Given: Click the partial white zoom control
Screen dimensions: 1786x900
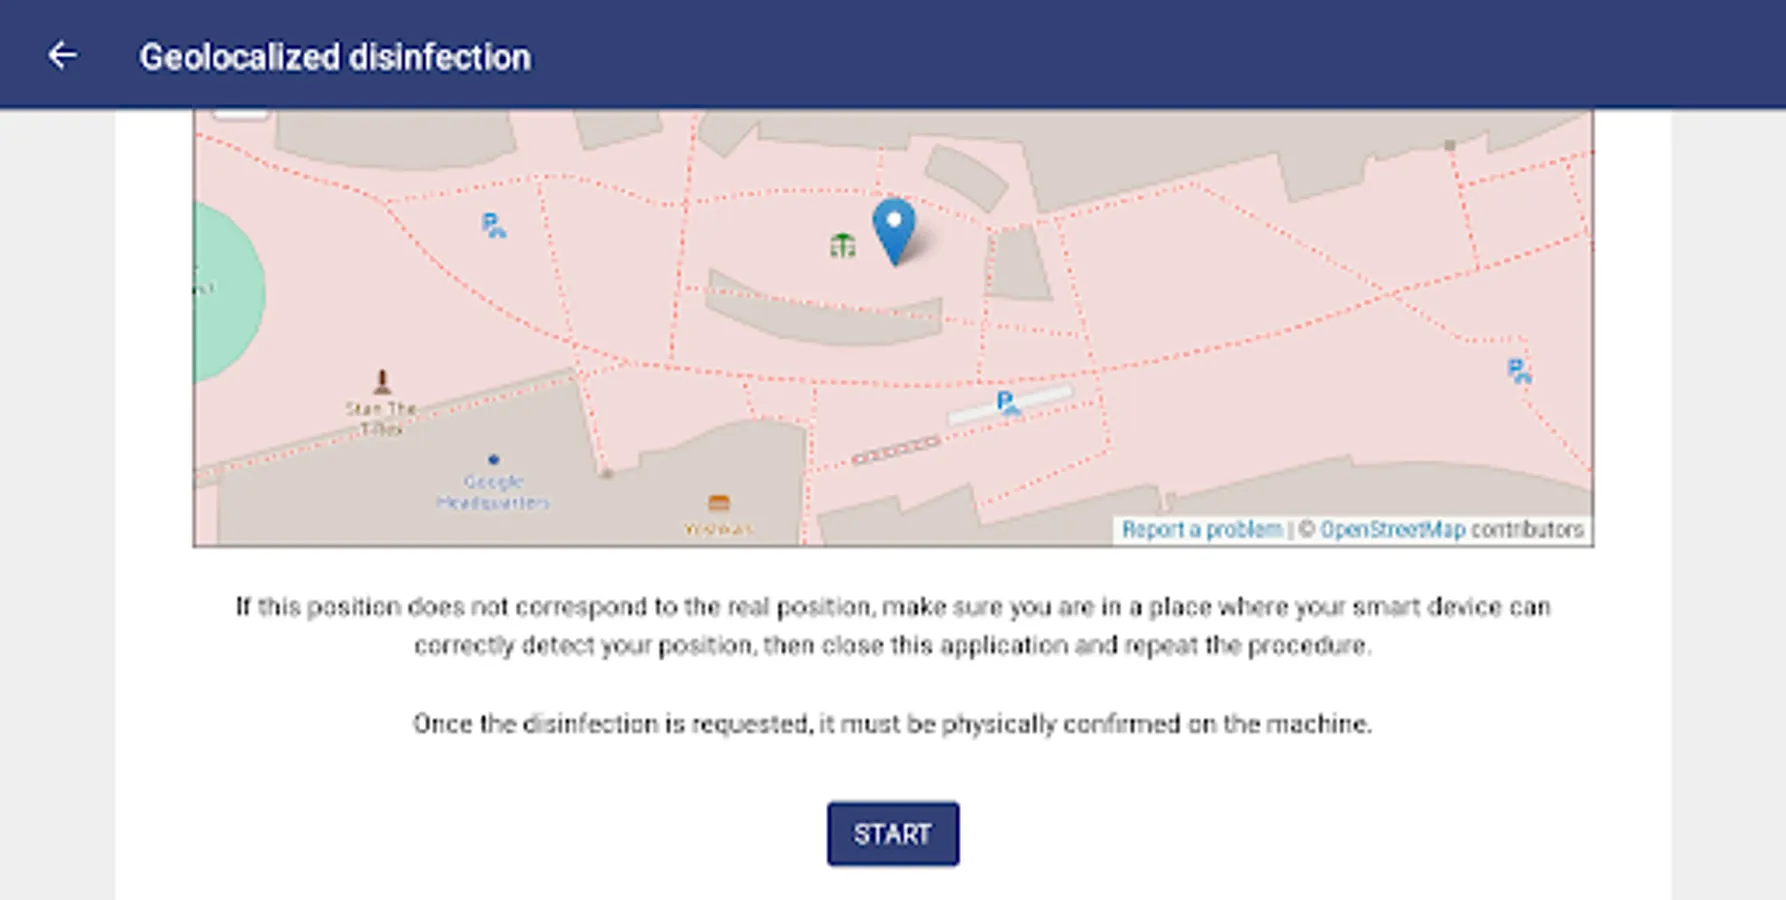Looking at the screenshot, I should pos(241,114).
